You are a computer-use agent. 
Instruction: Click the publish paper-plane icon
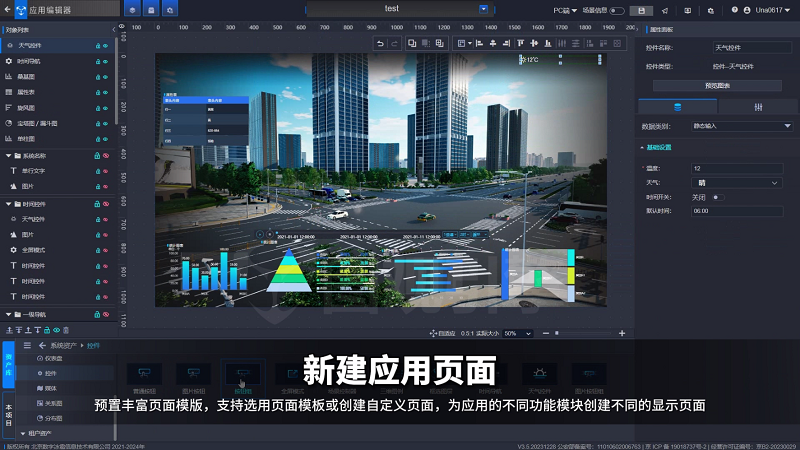665,10
